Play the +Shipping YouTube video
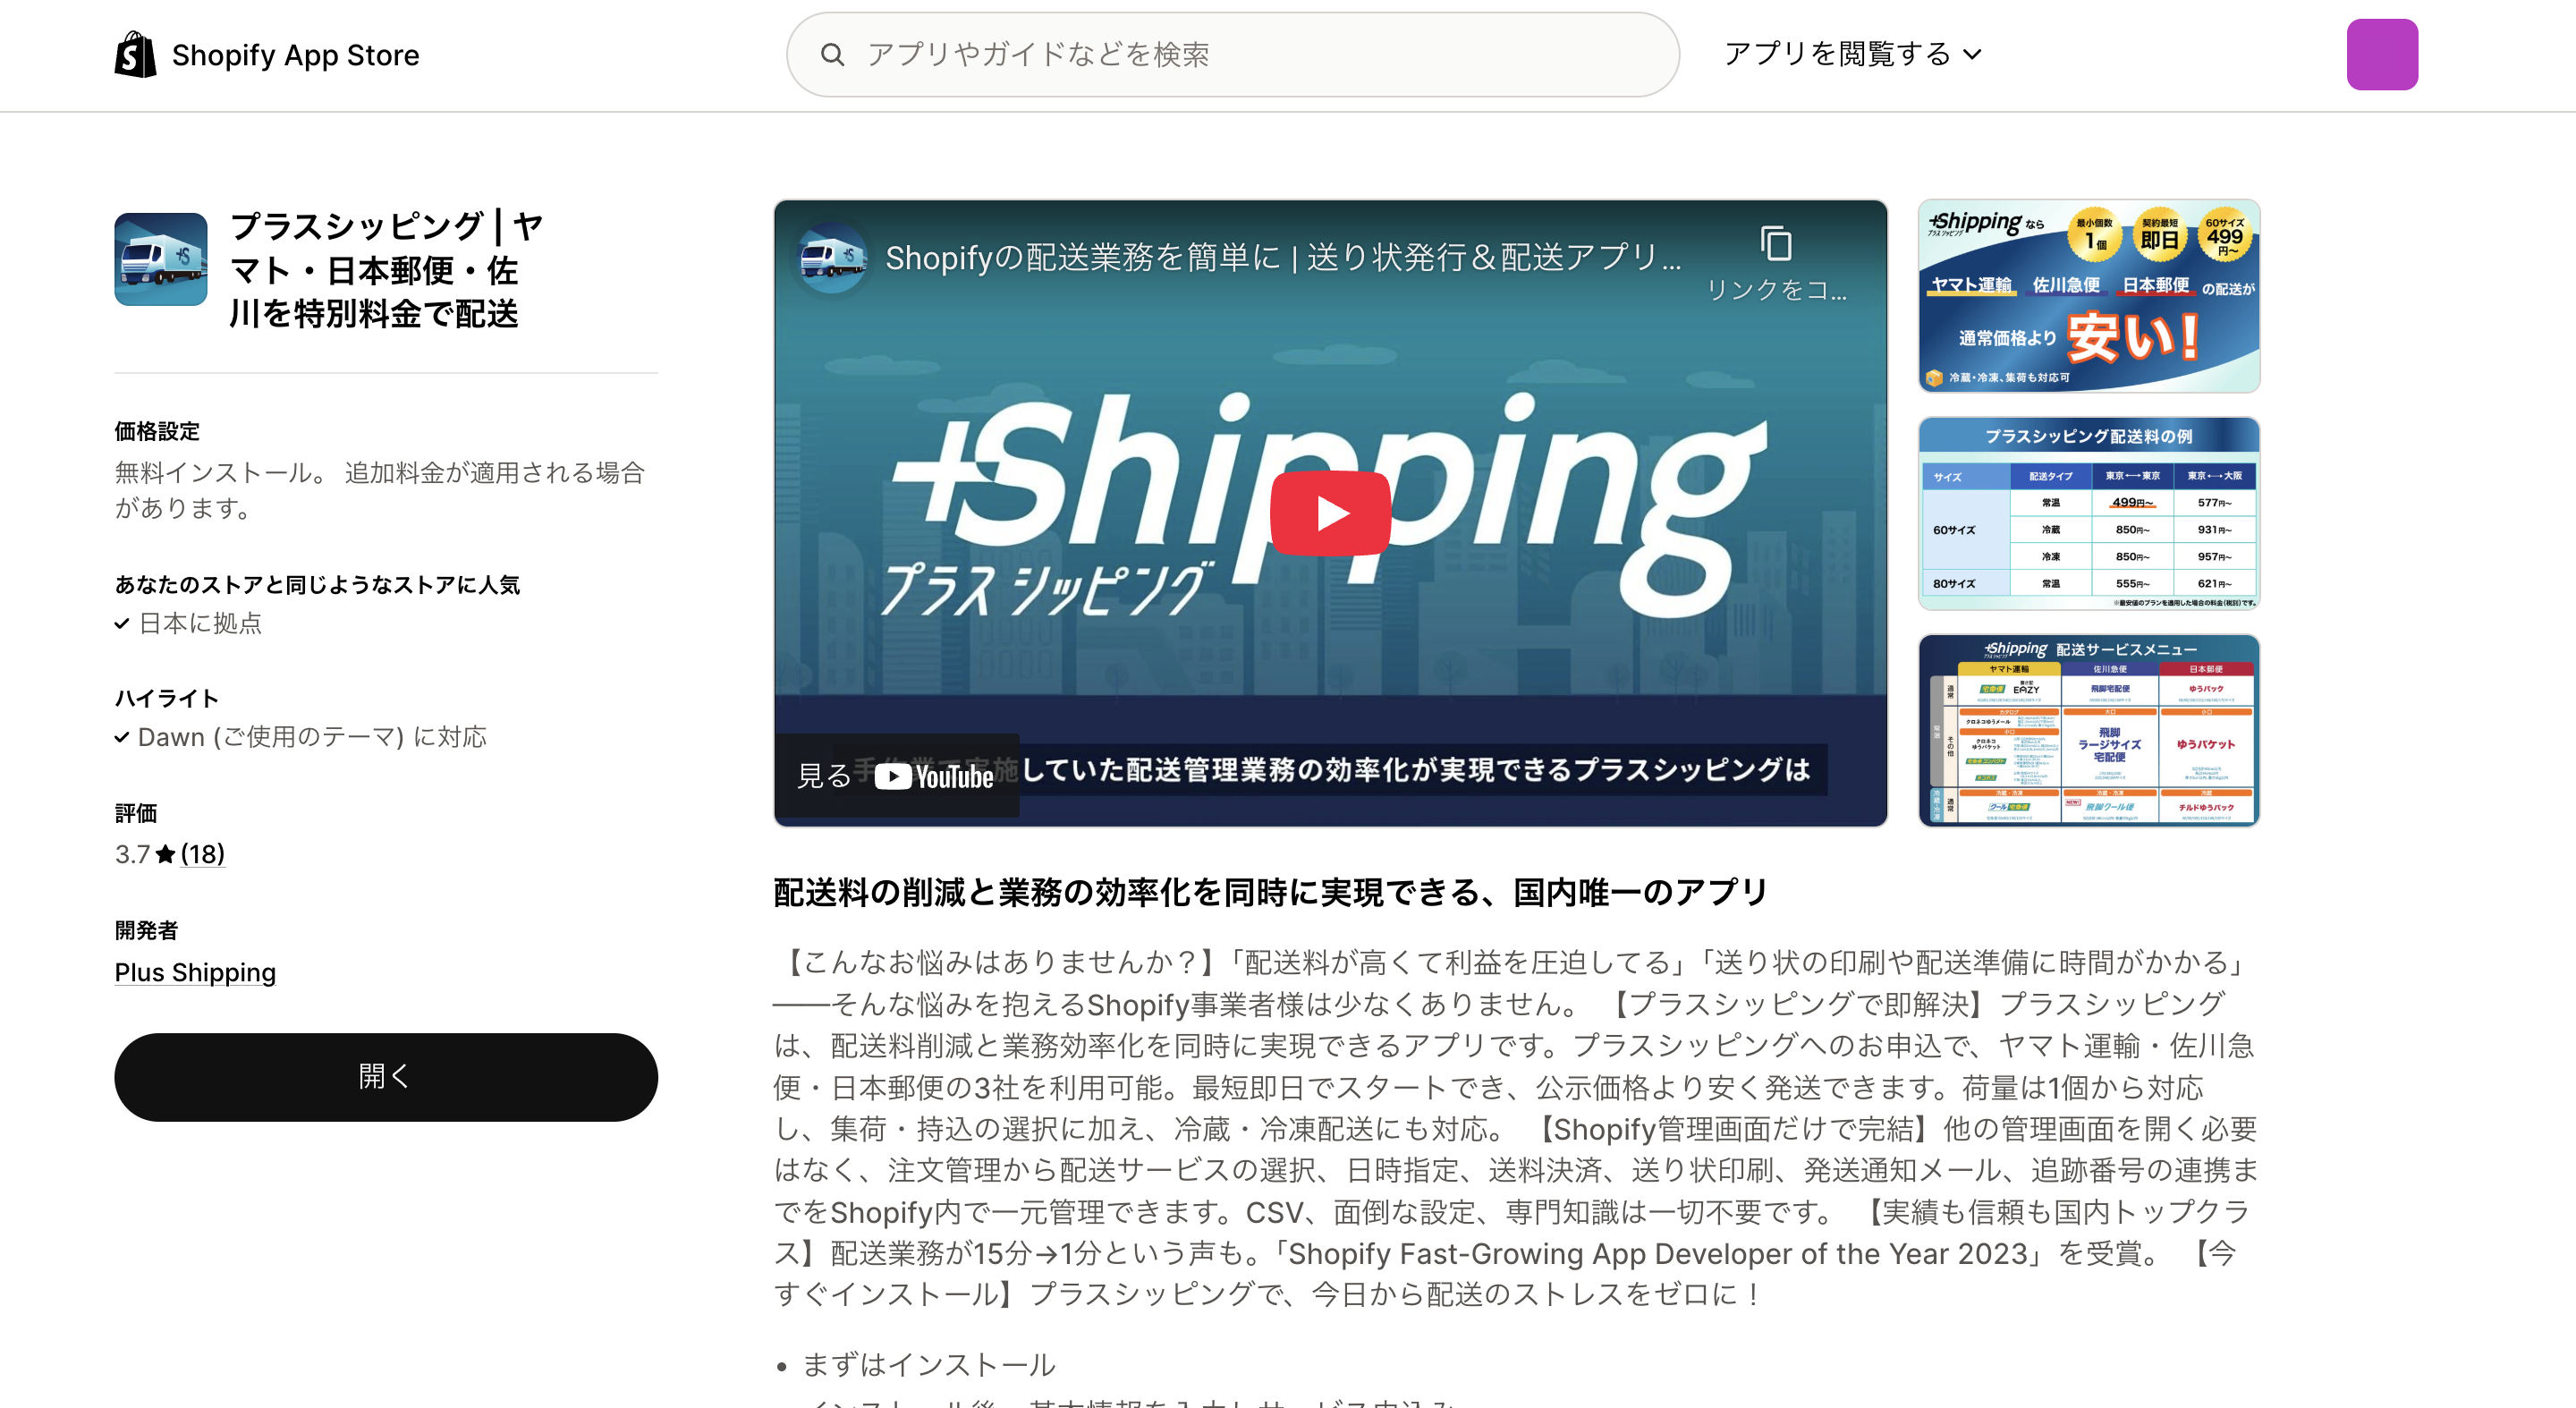 1330,513
